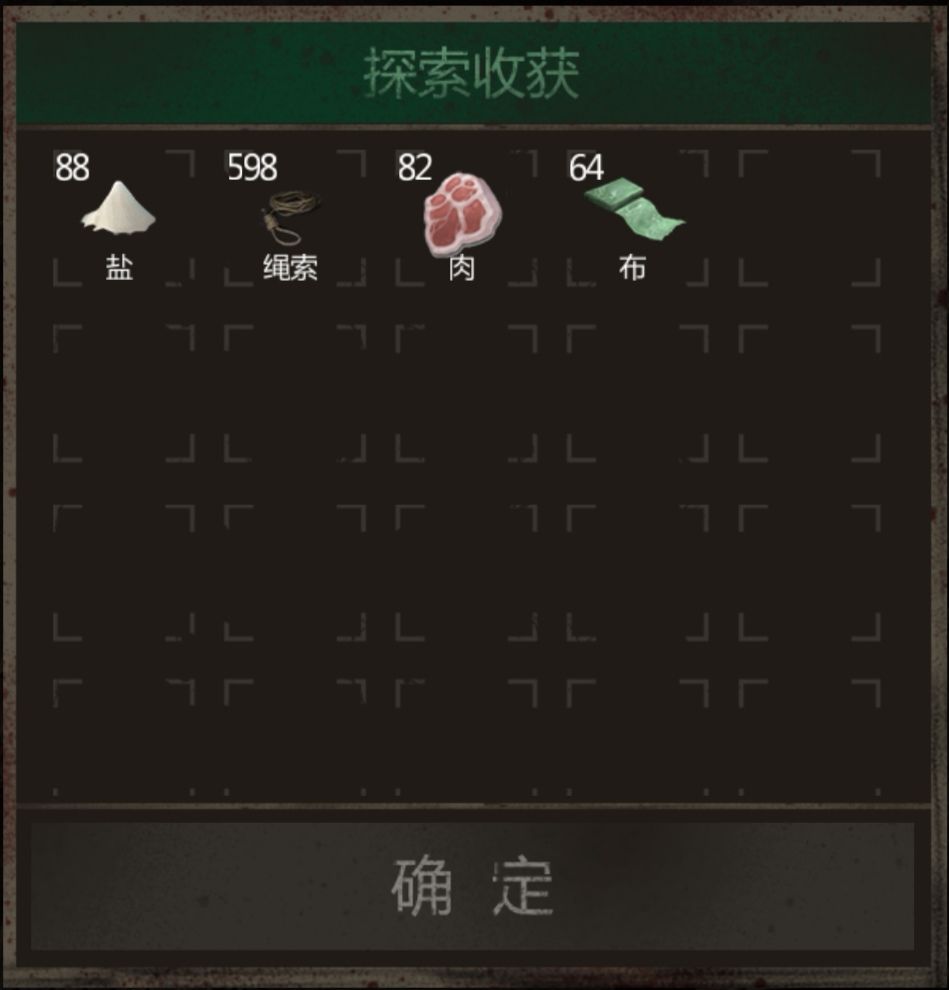Select the meat (肉) item icon
Viewport: 949px width, 990px height.
tap(462, 215)
